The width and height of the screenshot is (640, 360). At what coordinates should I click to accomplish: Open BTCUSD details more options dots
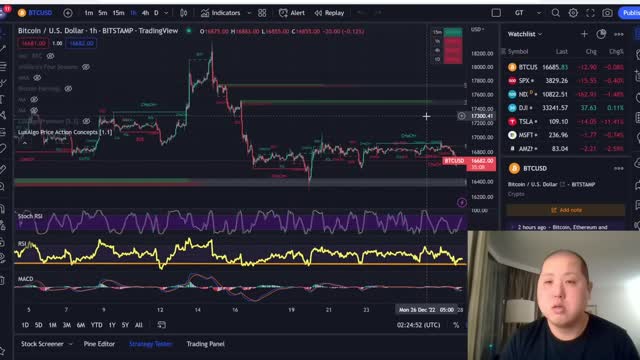coord(619,168)
